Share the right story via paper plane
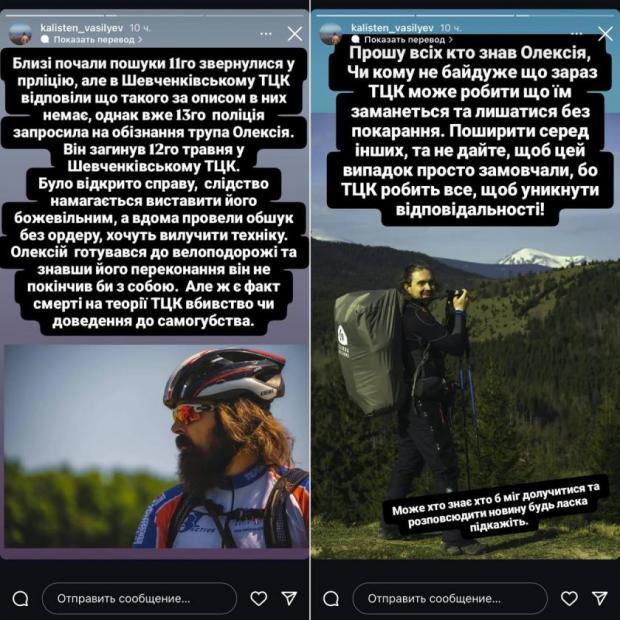Viewport: 620px width, 620px height. [x=600, y=598]
